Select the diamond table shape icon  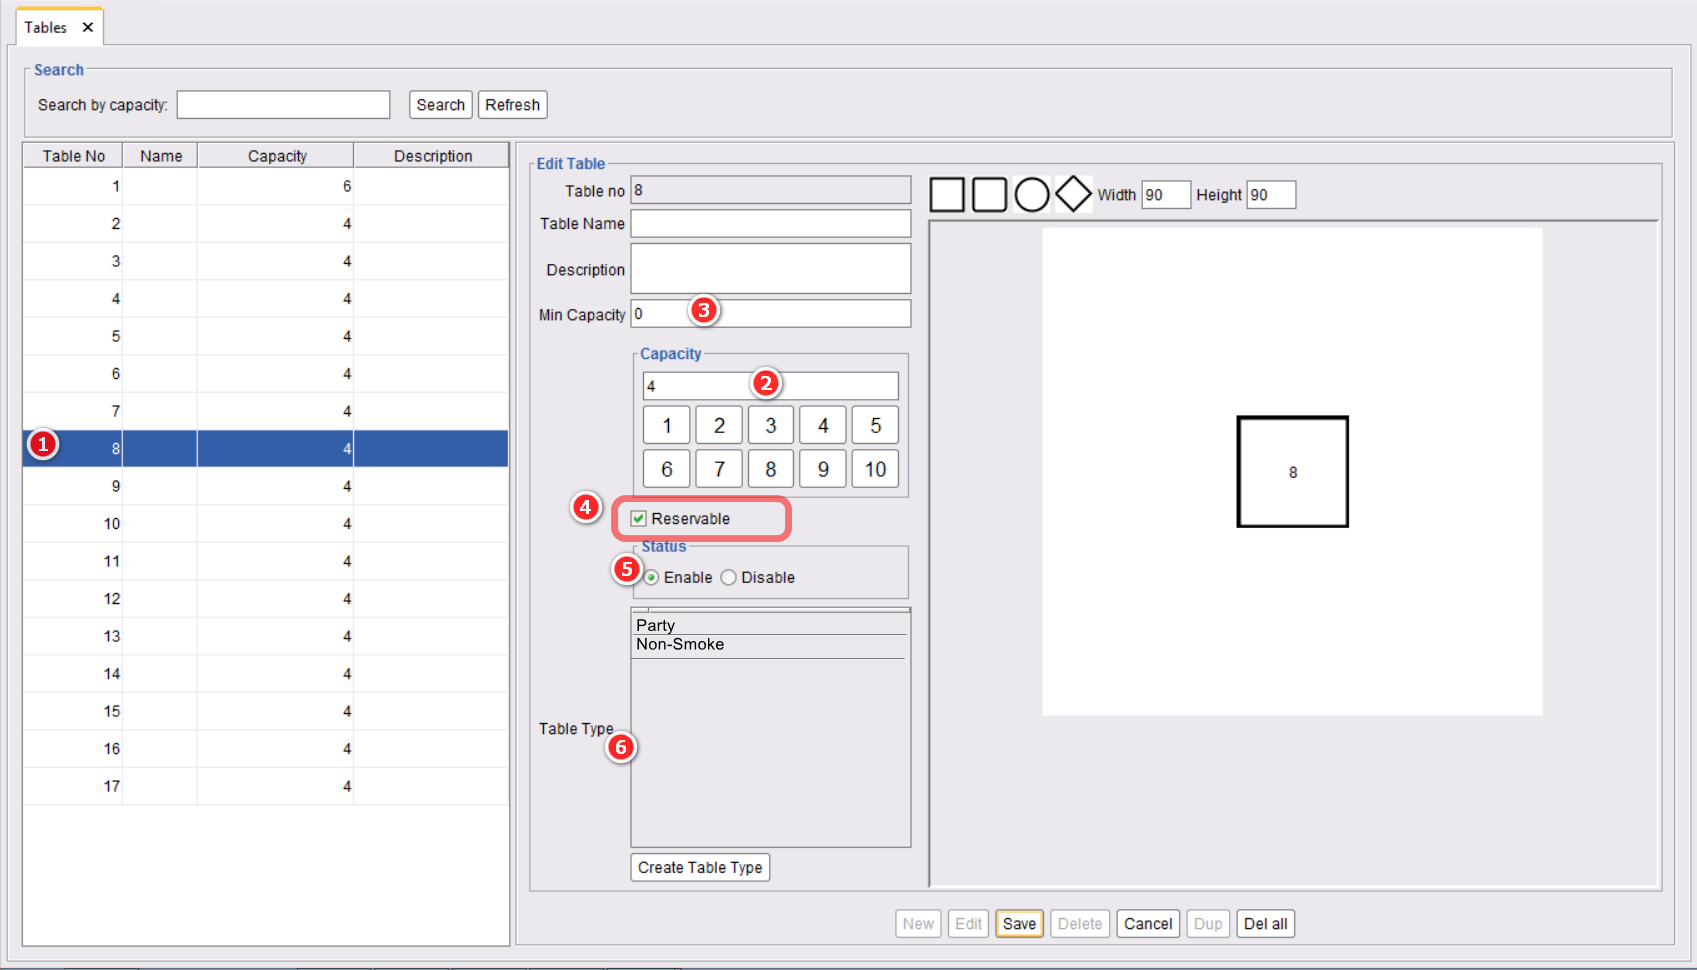(1074, 194)
